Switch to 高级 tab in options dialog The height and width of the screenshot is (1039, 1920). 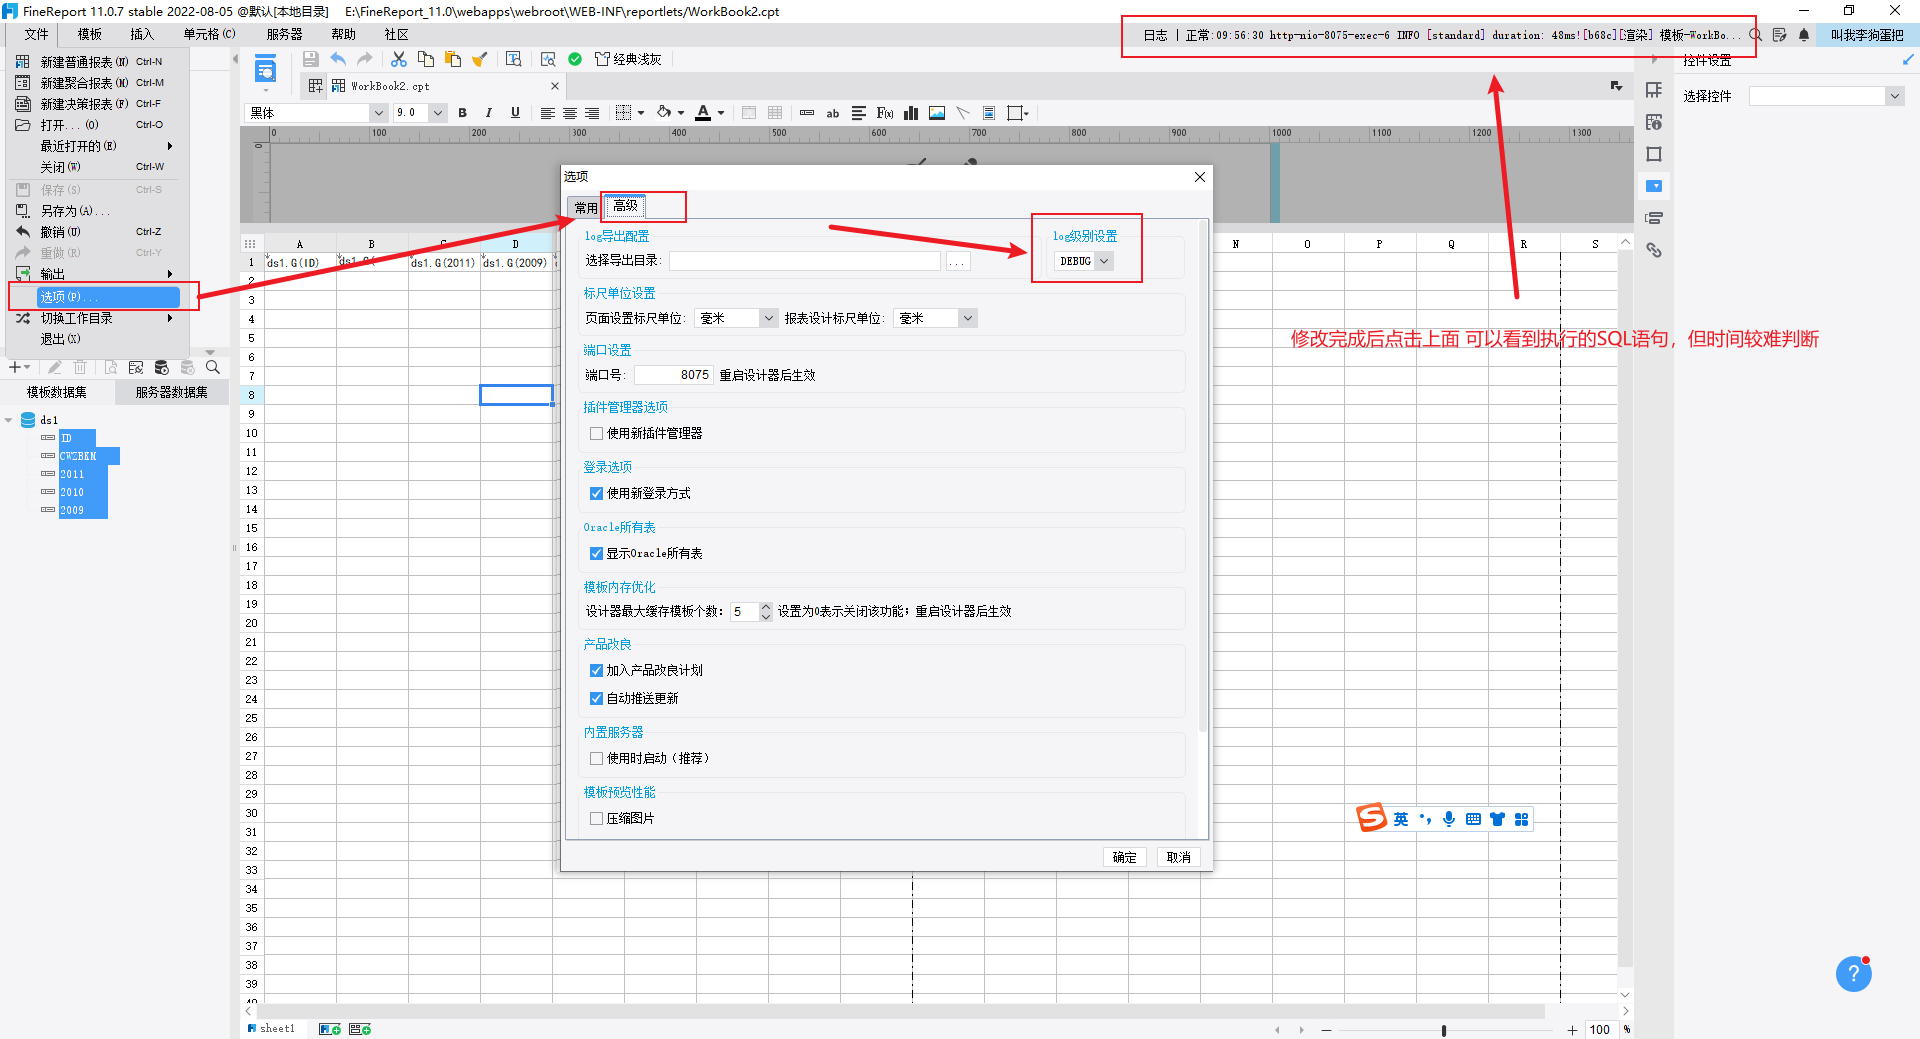tap(625, 206)
